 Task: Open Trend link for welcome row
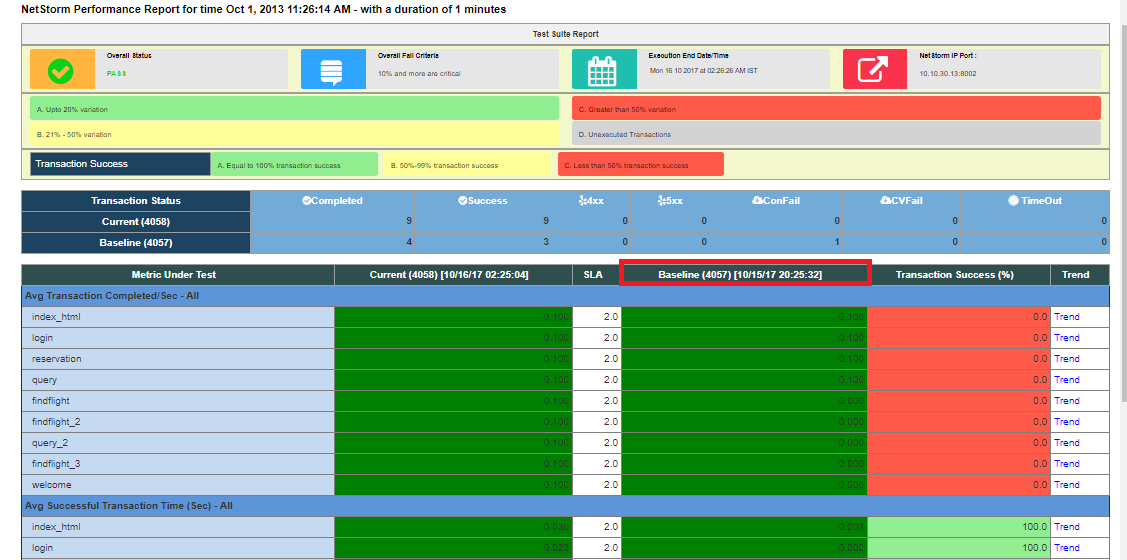(1067, 485)
